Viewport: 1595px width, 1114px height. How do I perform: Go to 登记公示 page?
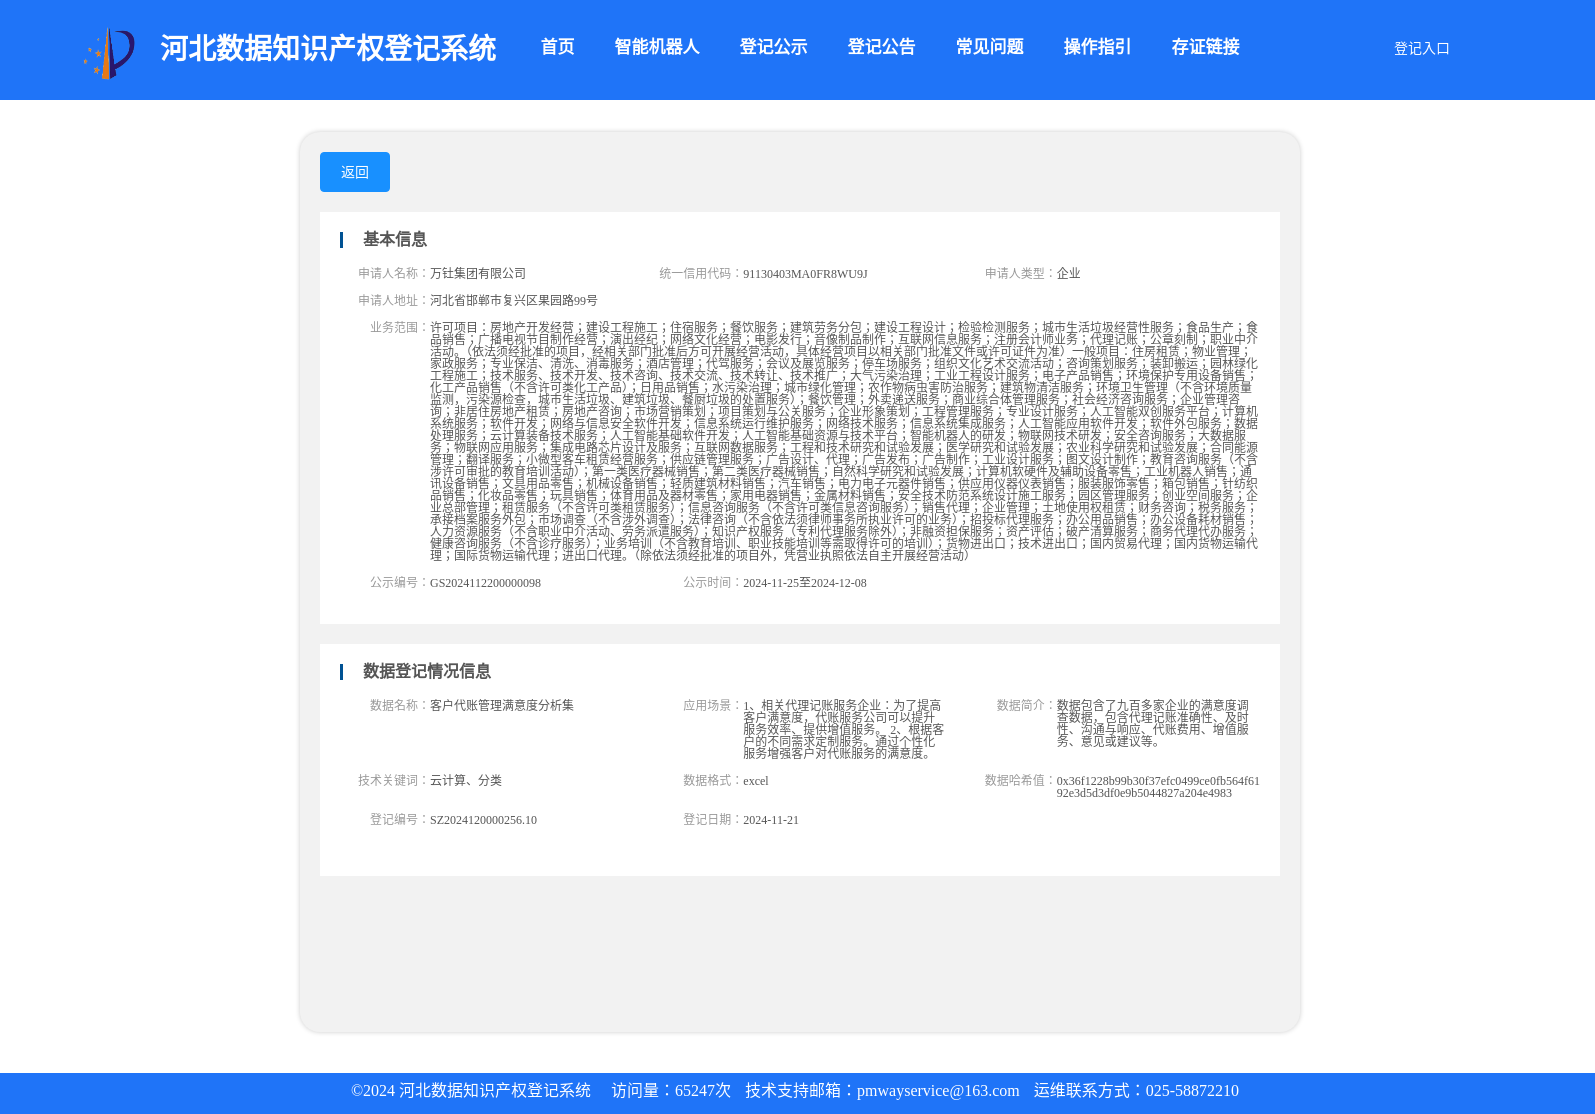[773, 47]
